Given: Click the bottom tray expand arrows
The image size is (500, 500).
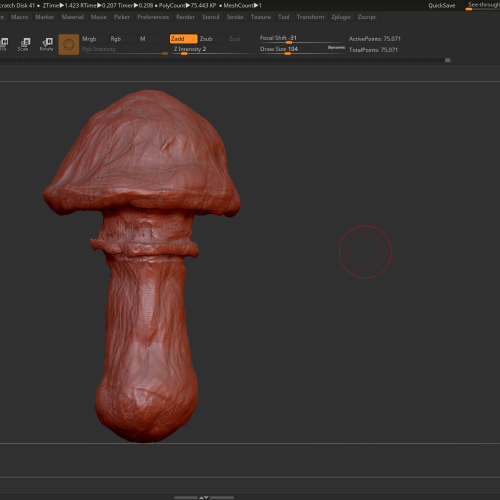Looking at the screenshot, I should click(204, 497).
